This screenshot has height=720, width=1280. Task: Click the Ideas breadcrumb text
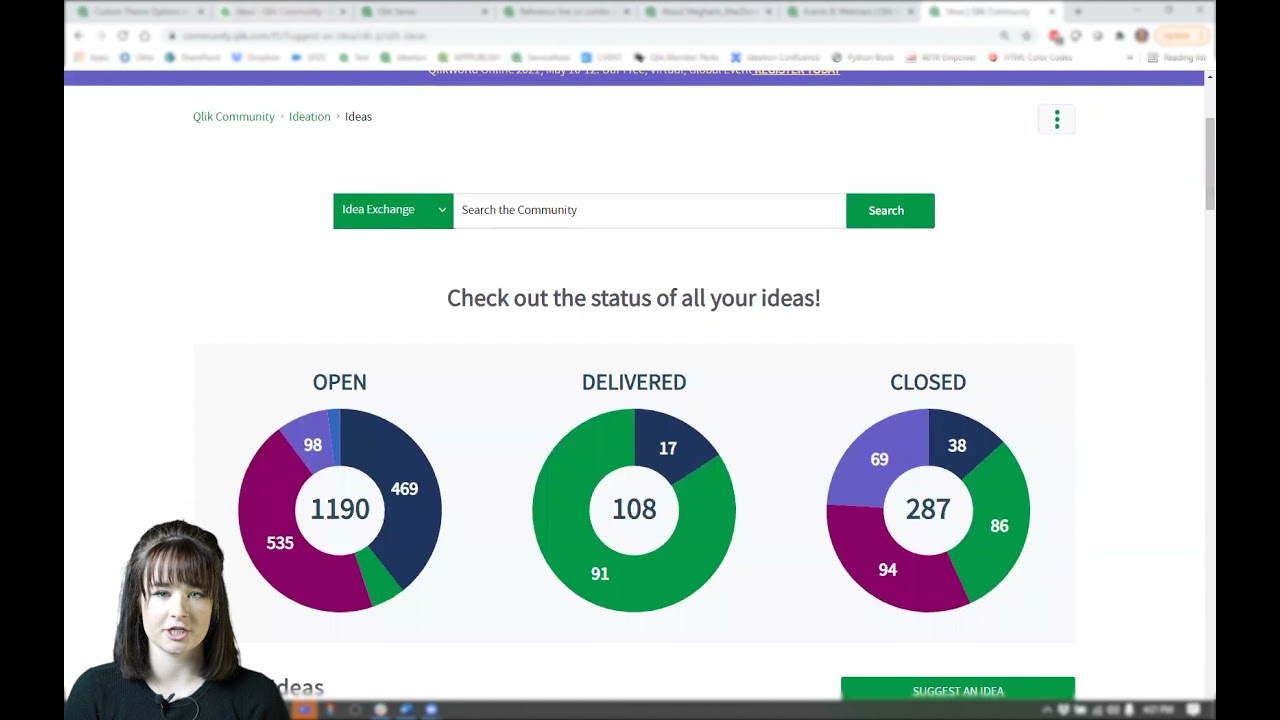(x=358, y=117)
